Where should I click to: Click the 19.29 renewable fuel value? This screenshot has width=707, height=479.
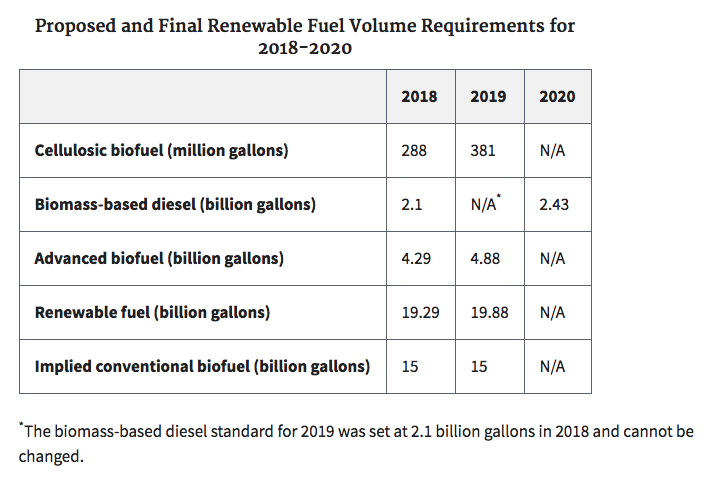coord(420,313)
